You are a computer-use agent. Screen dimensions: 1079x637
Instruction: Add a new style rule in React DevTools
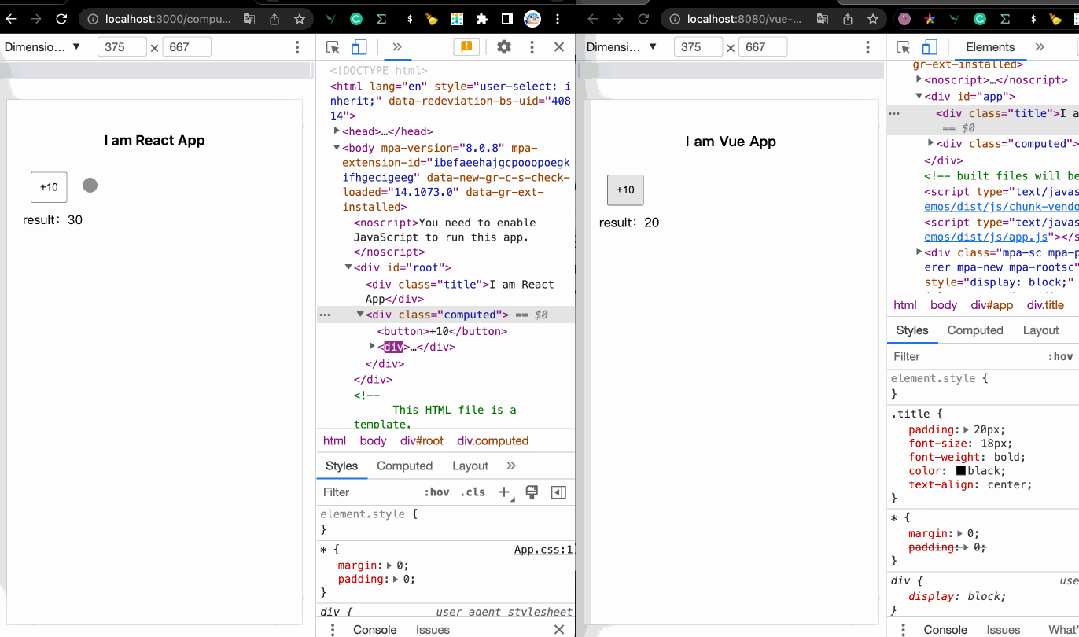point(504,492)
